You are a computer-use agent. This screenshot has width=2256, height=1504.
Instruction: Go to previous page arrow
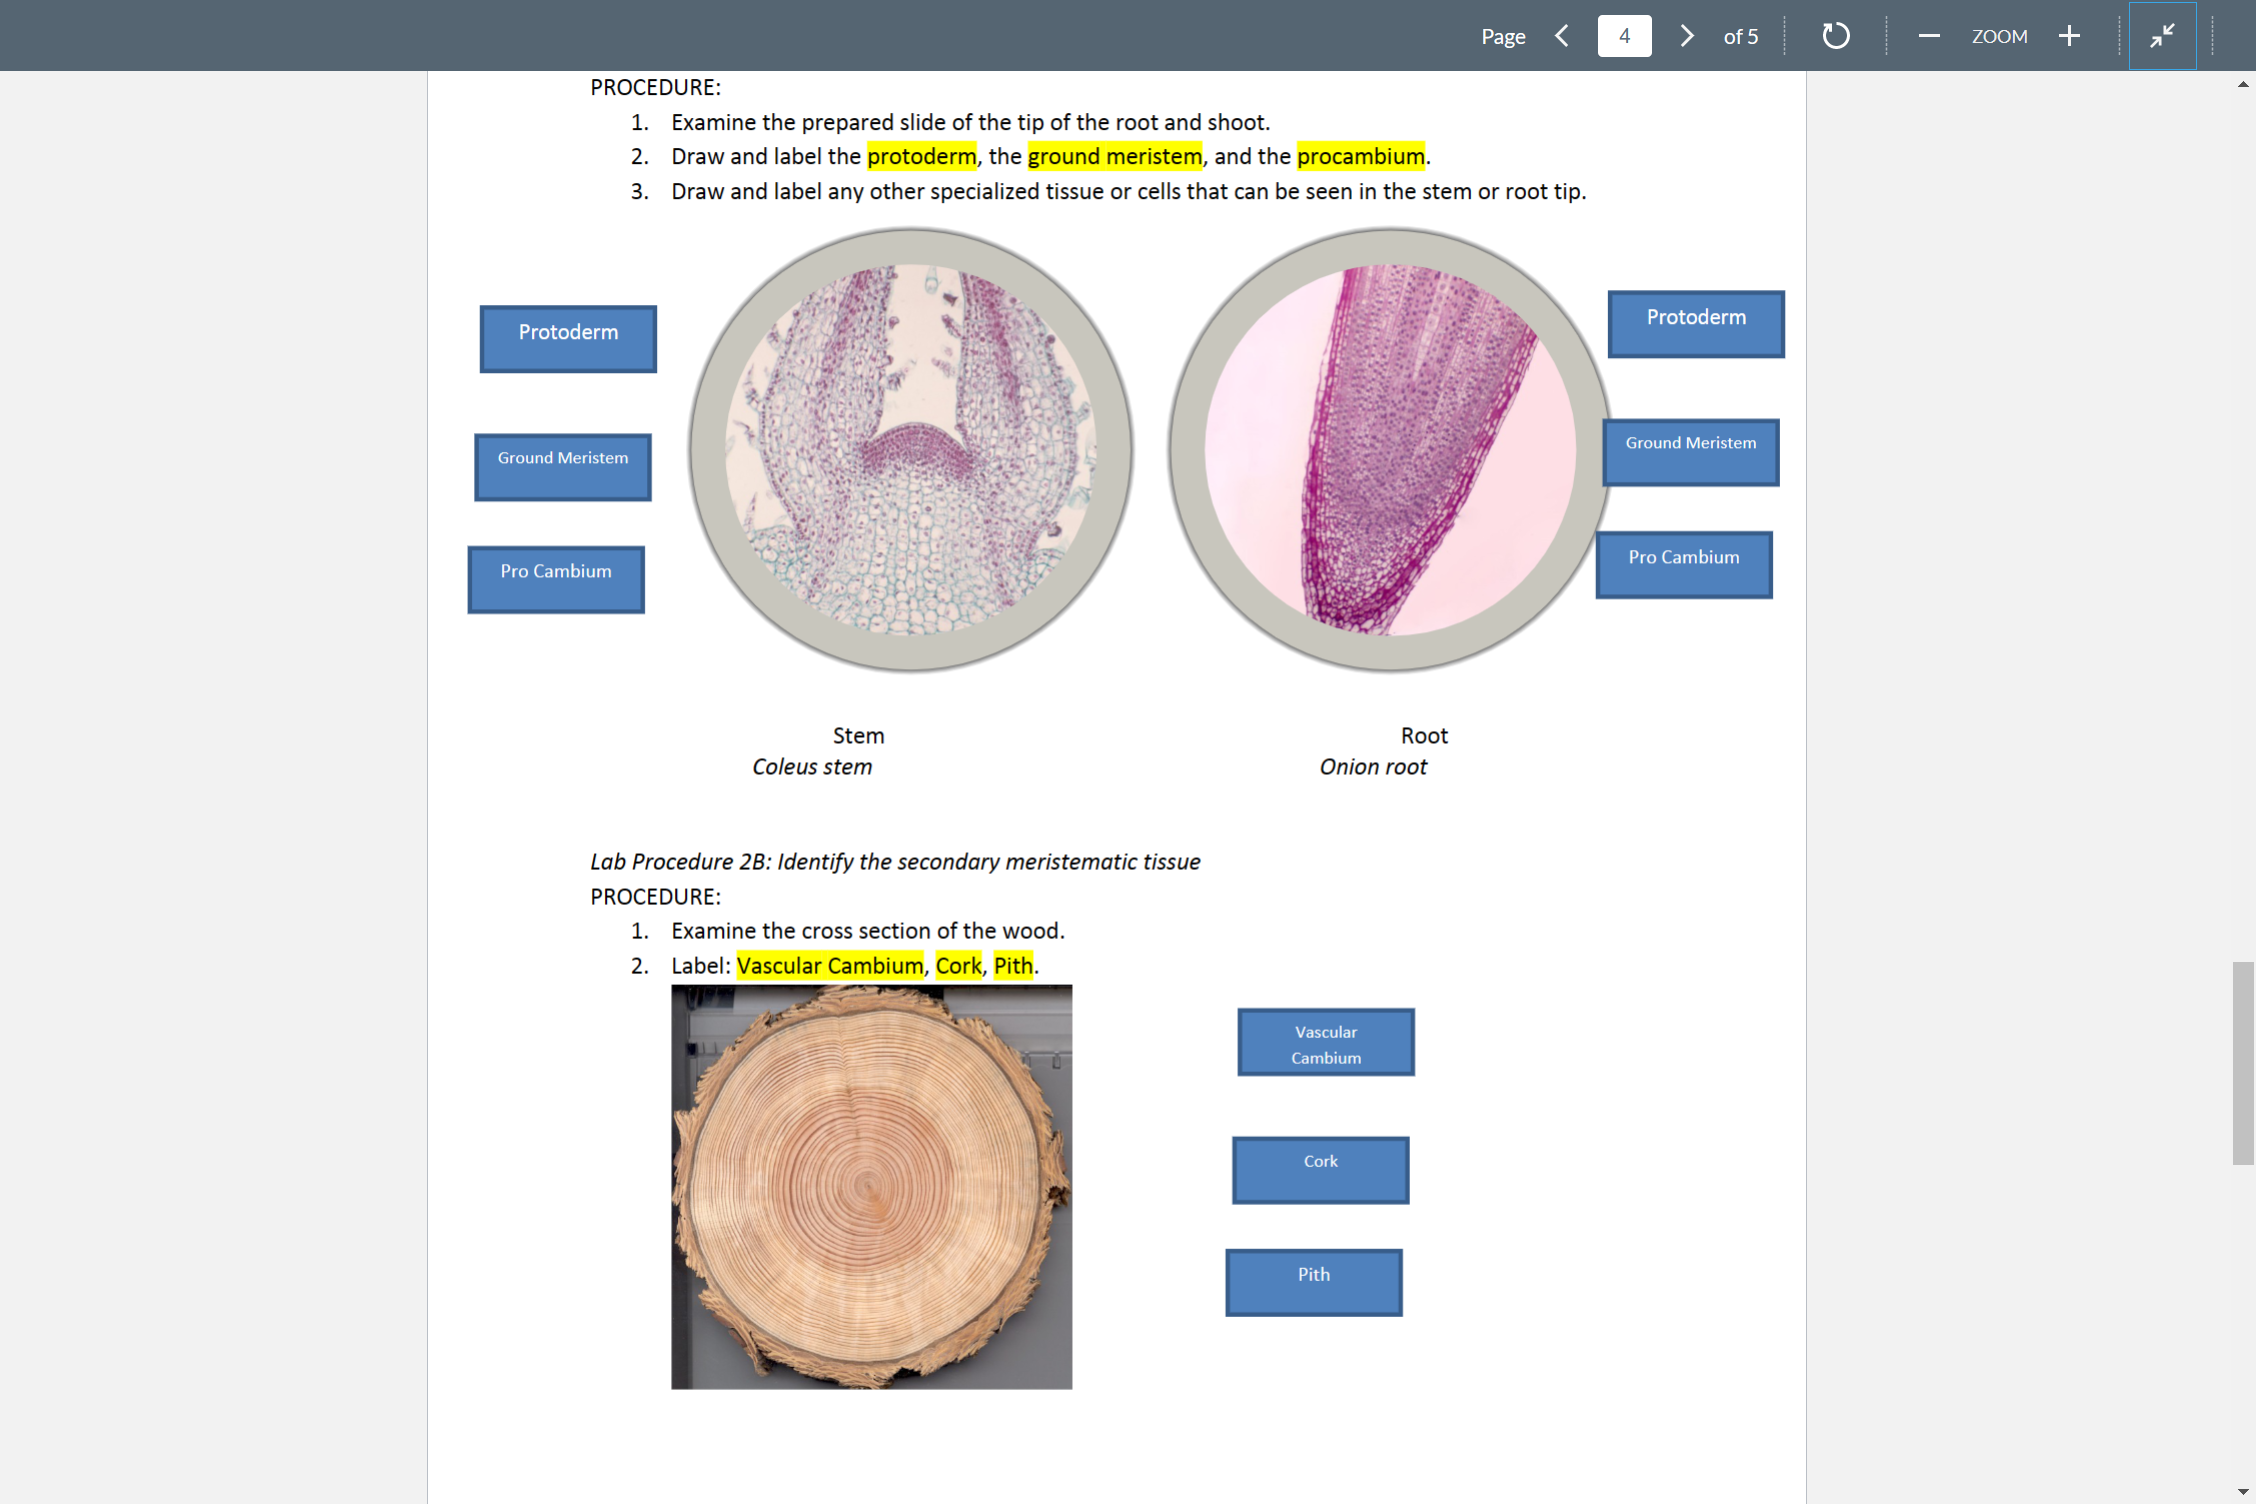coord(1562,36)
